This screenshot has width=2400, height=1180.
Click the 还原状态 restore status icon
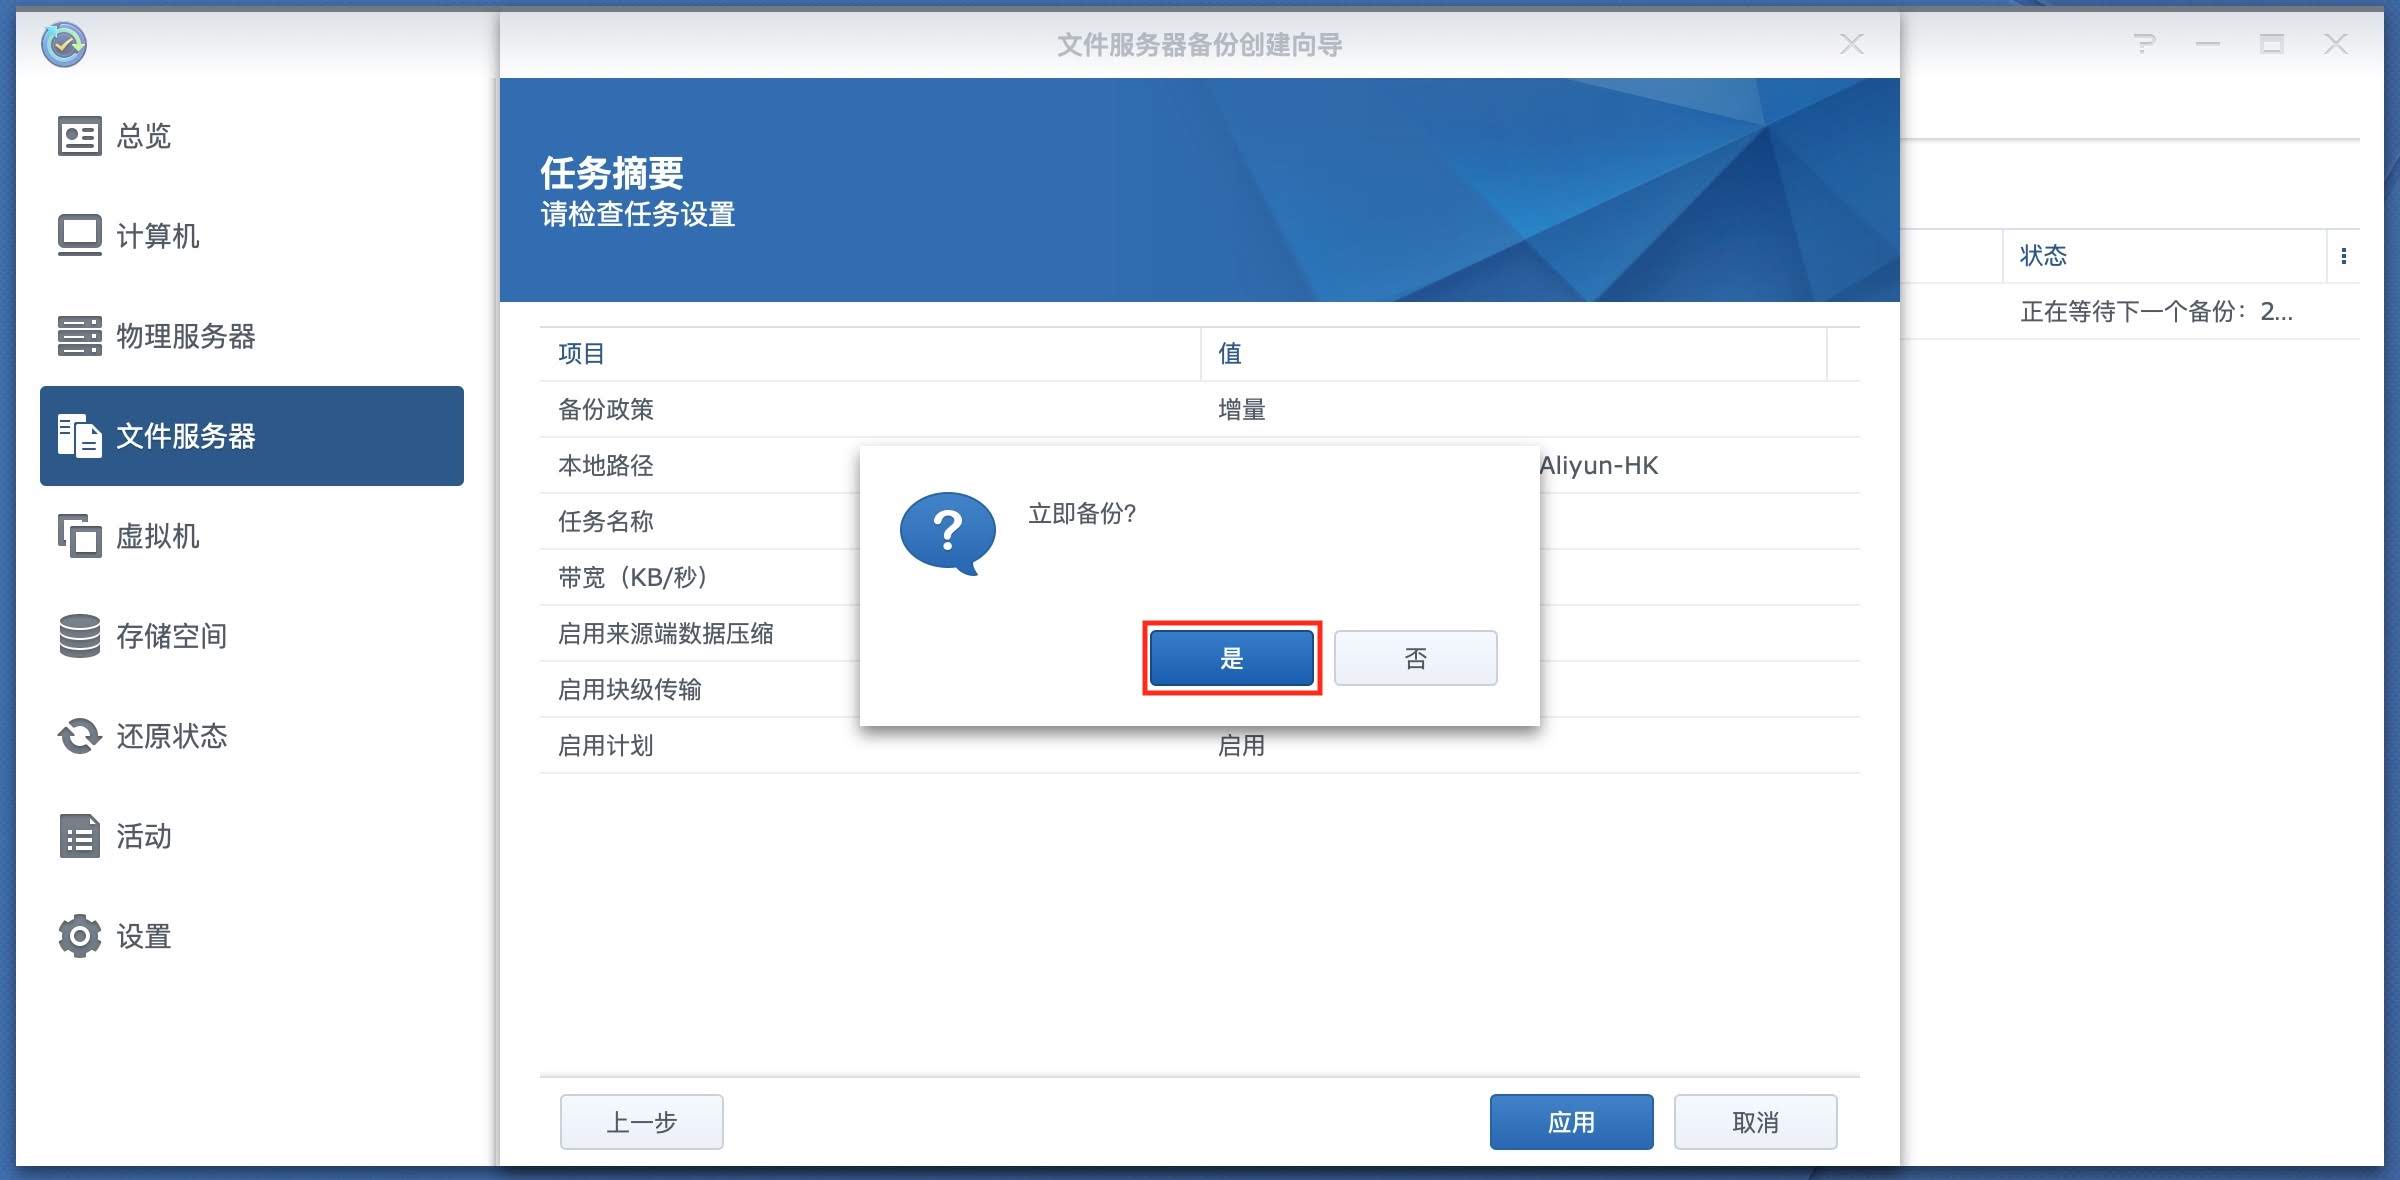(79, 736)
